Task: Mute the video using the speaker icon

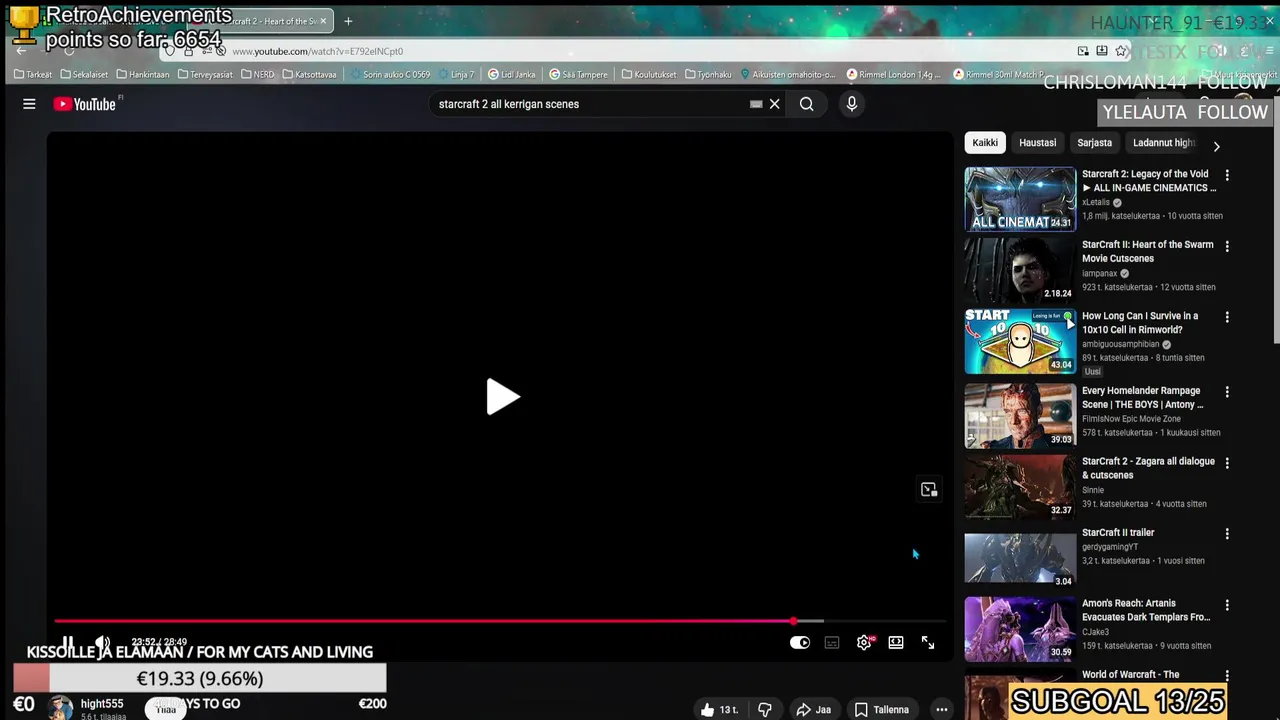Action: pyautogui.click(x=102, y=643)
